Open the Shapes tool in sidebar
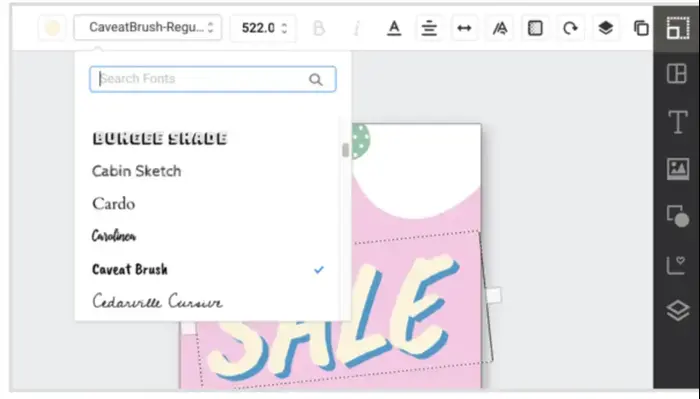 [x=678, y=216]
